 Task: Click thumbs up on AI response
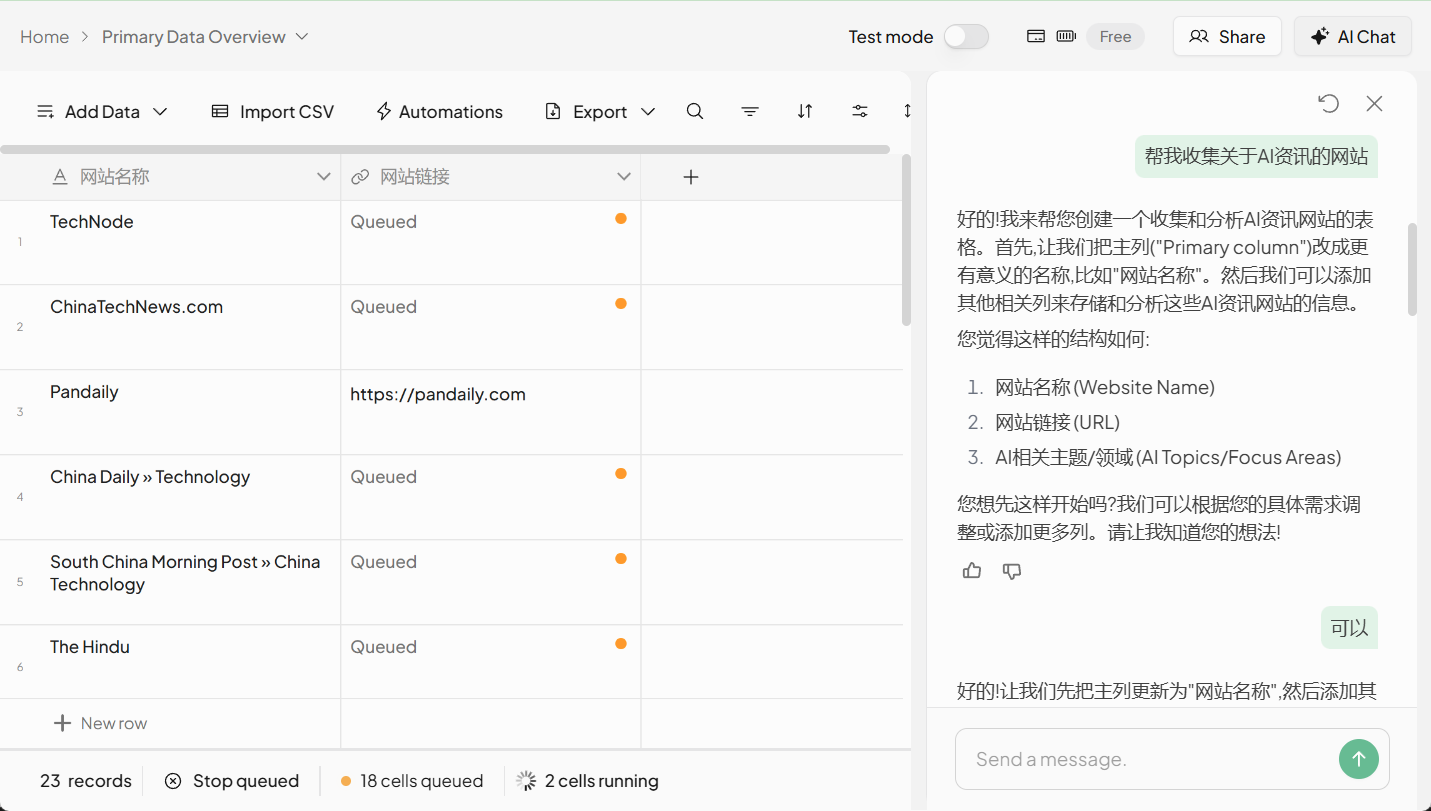[972, 571]
